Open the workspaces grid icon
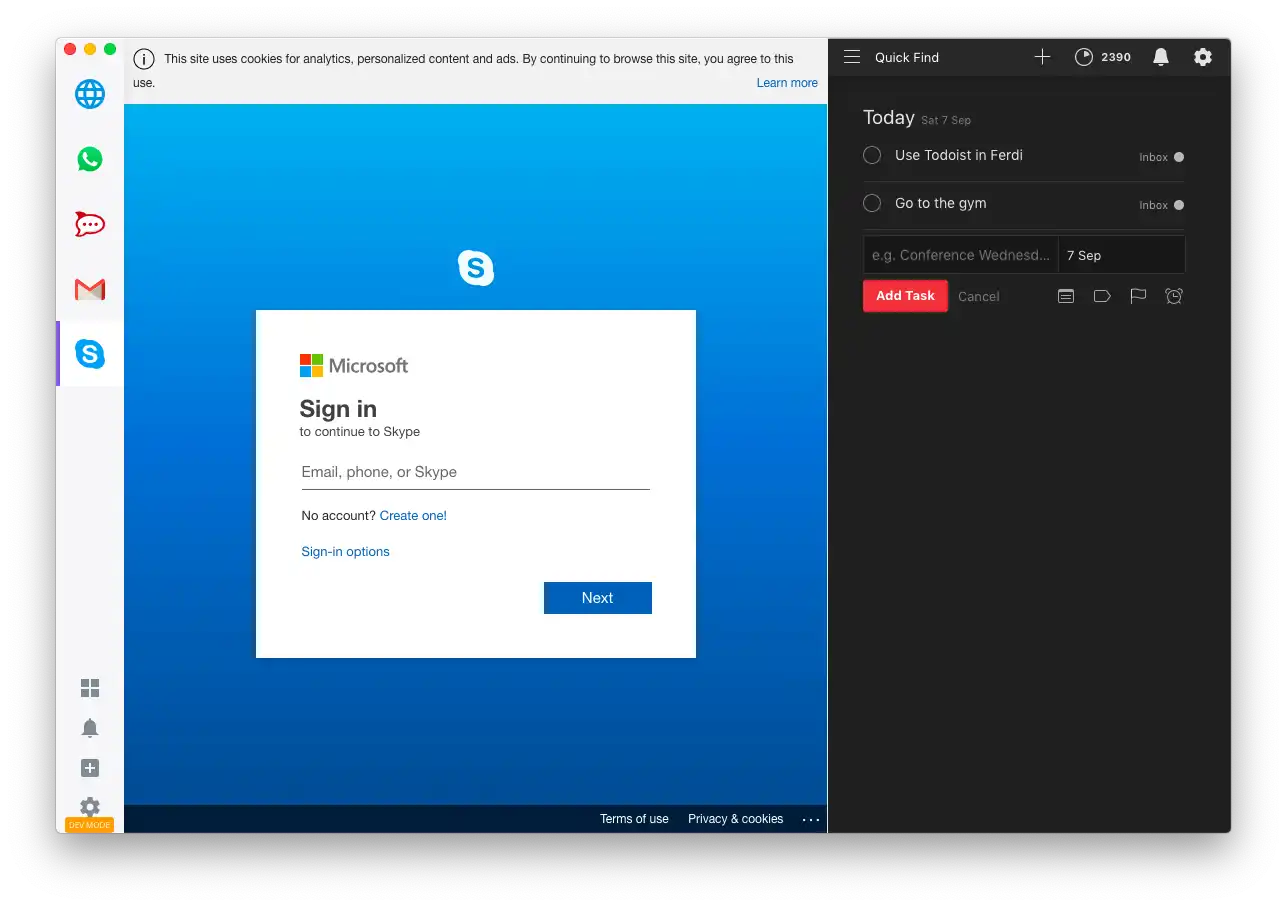This screenshot has width=1287, height=907. tap(90, 688)
